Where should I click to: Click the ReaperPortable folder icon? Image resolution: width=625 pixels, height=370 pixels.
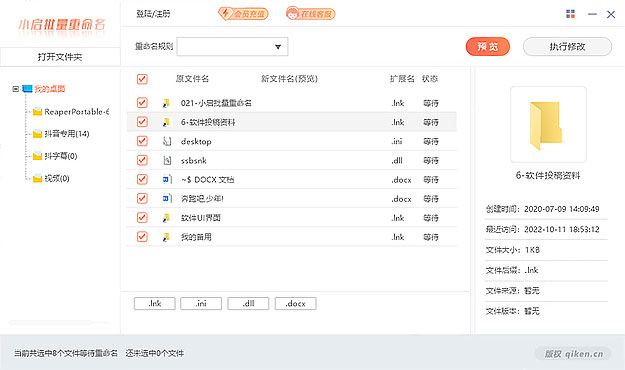pos(37,112)
